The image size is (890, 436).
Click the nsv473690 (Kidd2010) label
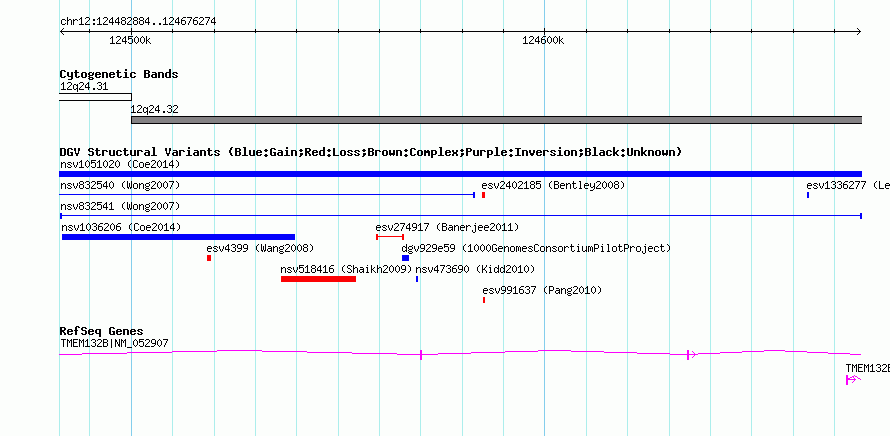point(476,269)
